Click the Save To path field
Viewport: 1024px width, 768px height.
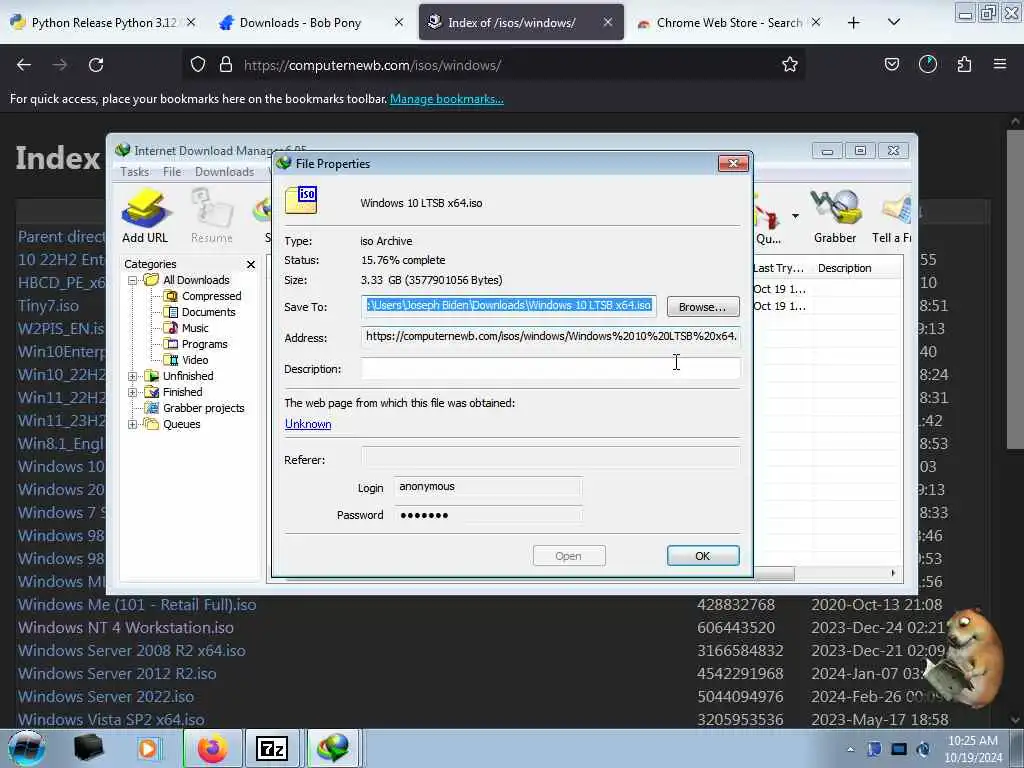click(509, 306)
